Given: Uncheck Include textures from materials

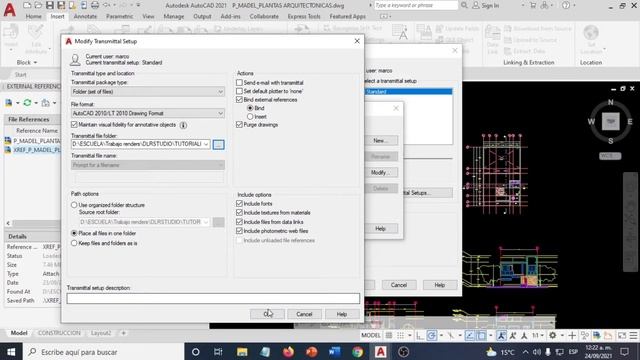Looking at the screenshot, I should pyautogui.click(x=239, y=212).
